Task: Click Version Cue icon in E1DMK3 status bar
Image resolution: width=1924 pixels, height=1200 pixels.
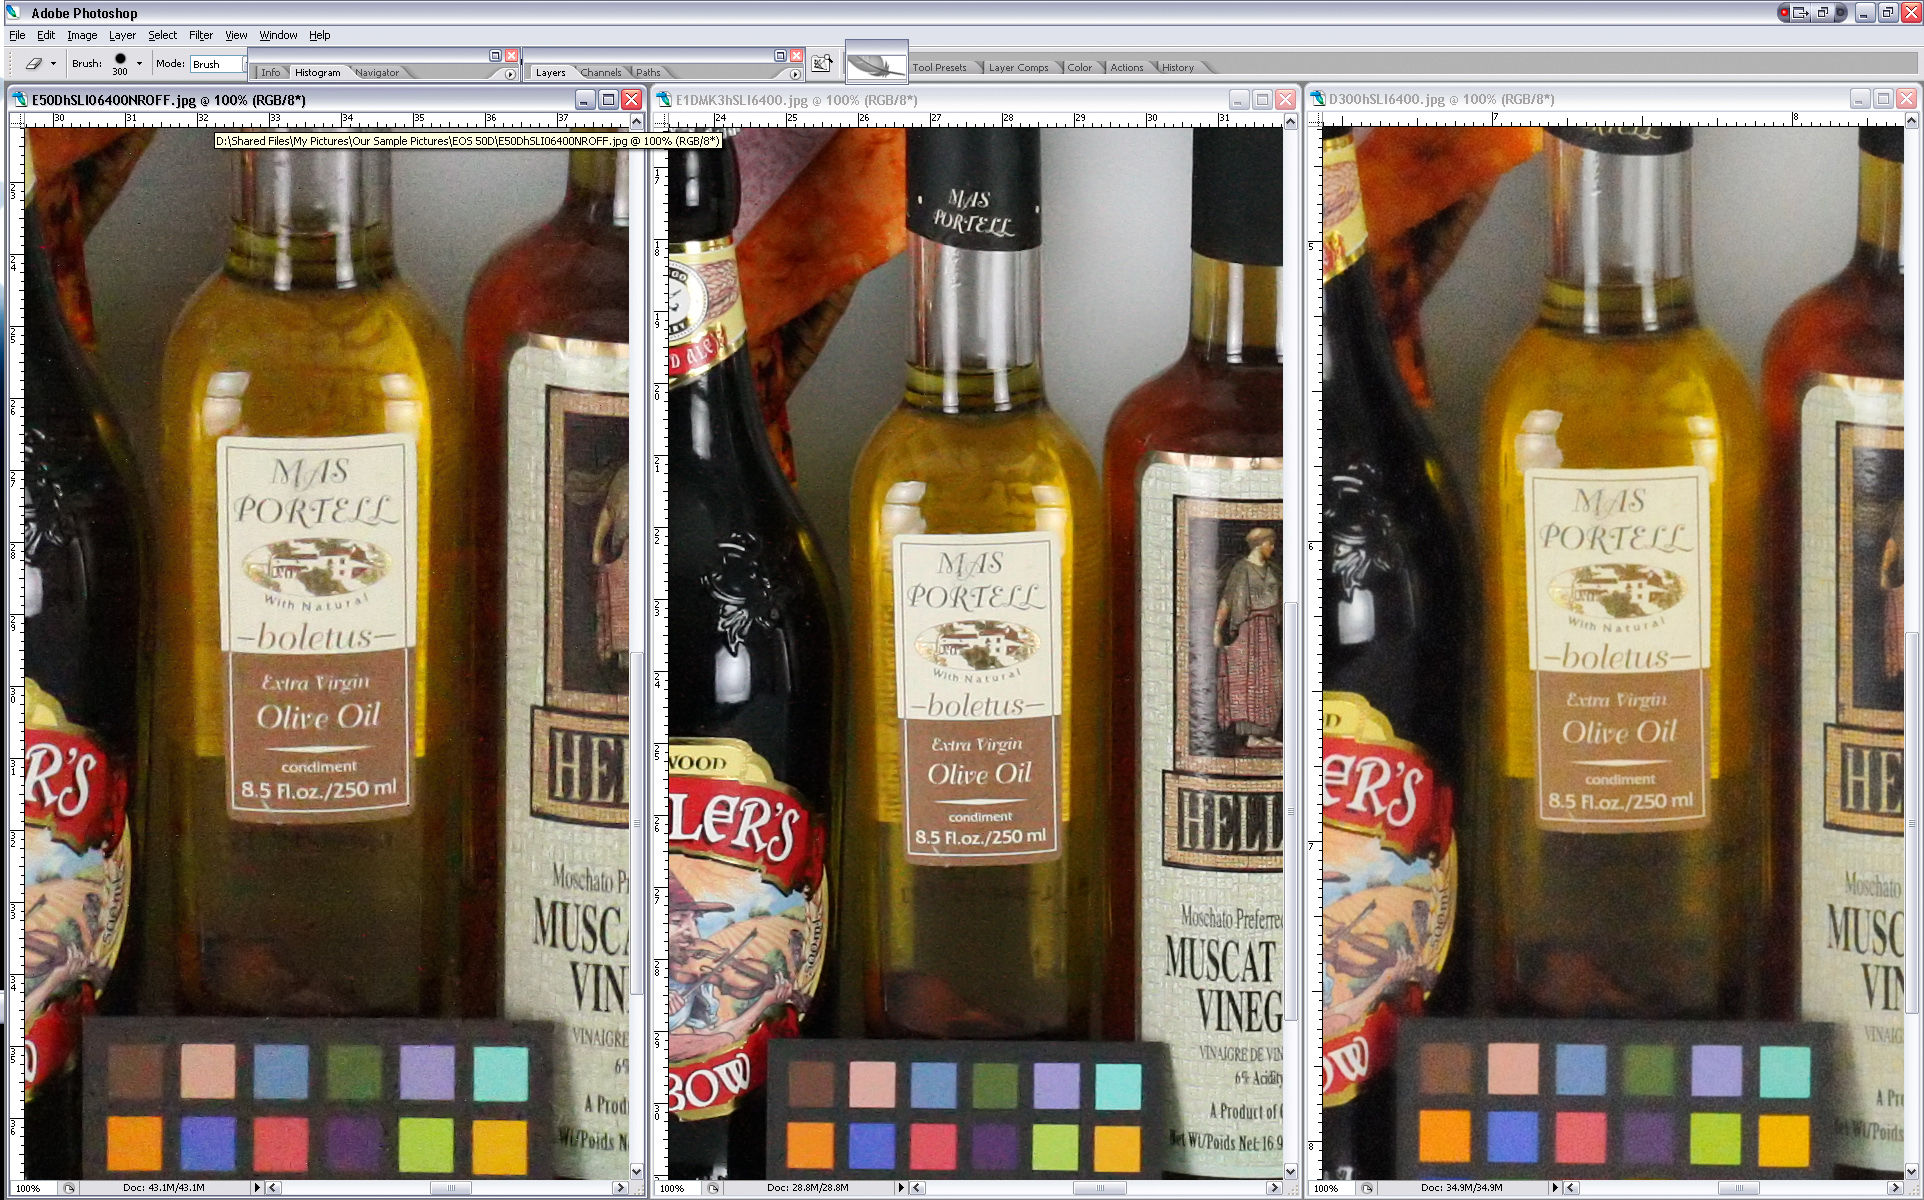Action: (x=713, y=1188)
